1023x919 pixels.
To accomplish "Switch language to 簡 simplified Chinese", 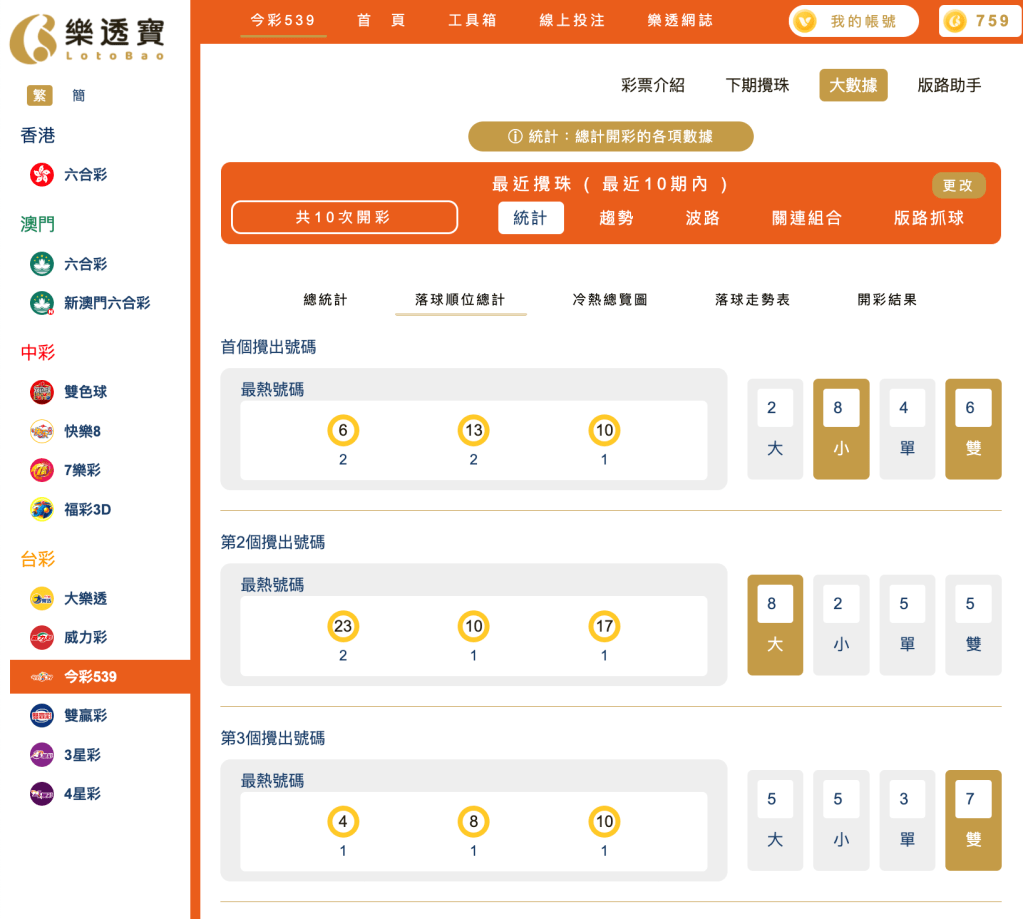I will 78,95.
